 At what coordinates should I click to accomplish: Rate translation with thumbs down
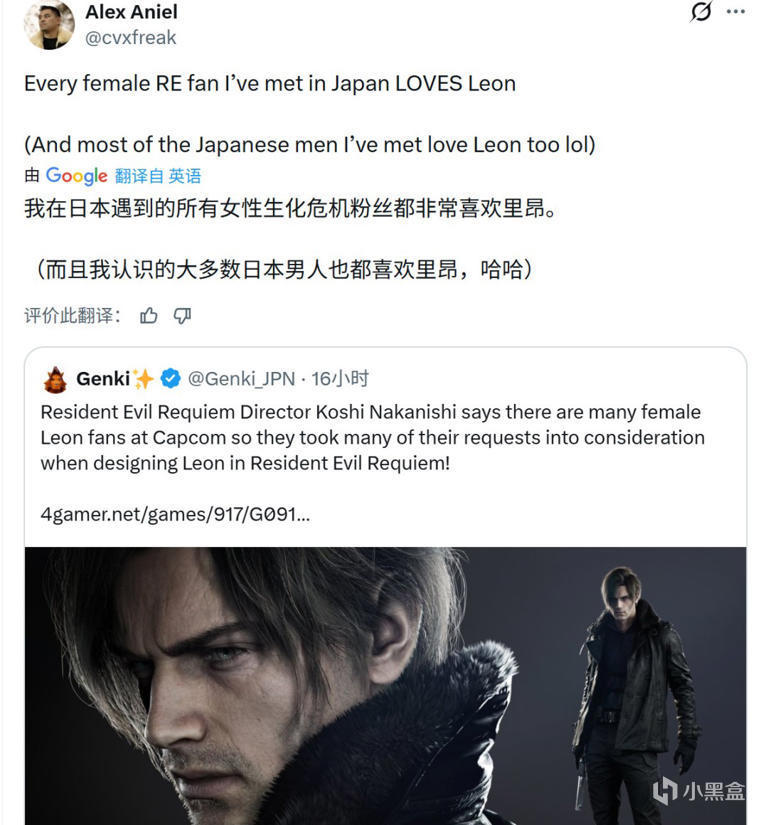[x=183, y=316]
